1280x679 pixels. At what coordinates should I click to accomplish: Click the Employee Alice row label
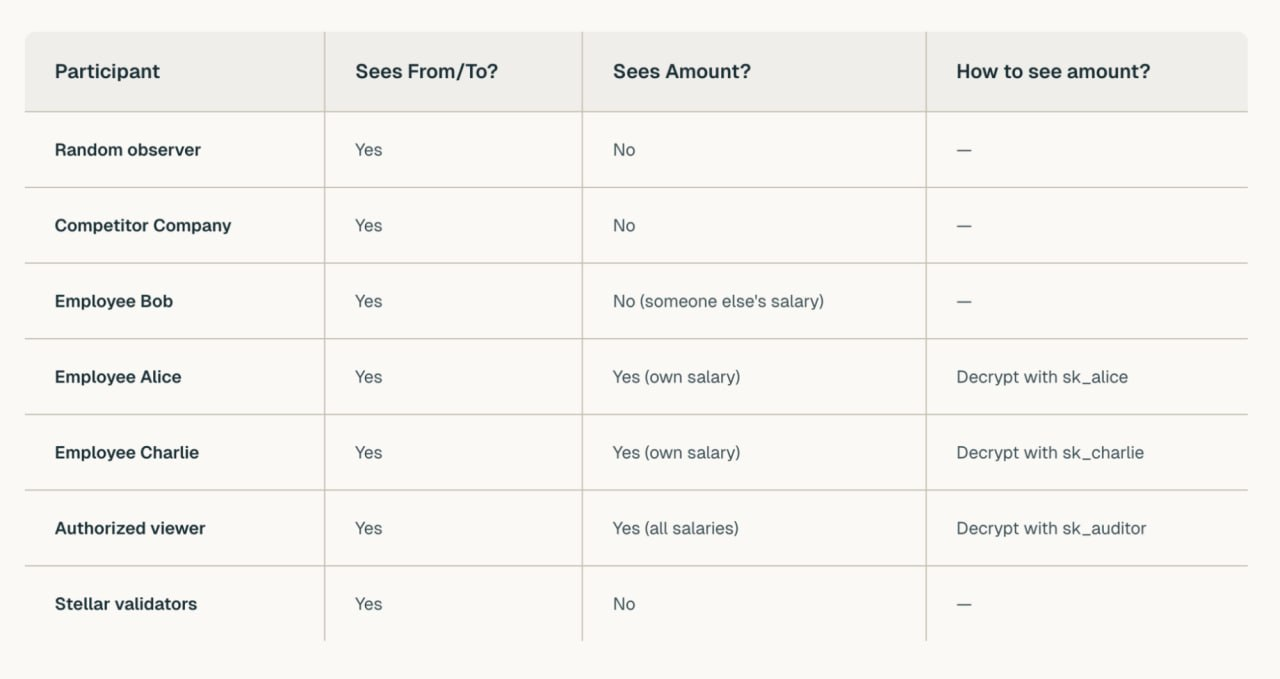click(118, 377)
